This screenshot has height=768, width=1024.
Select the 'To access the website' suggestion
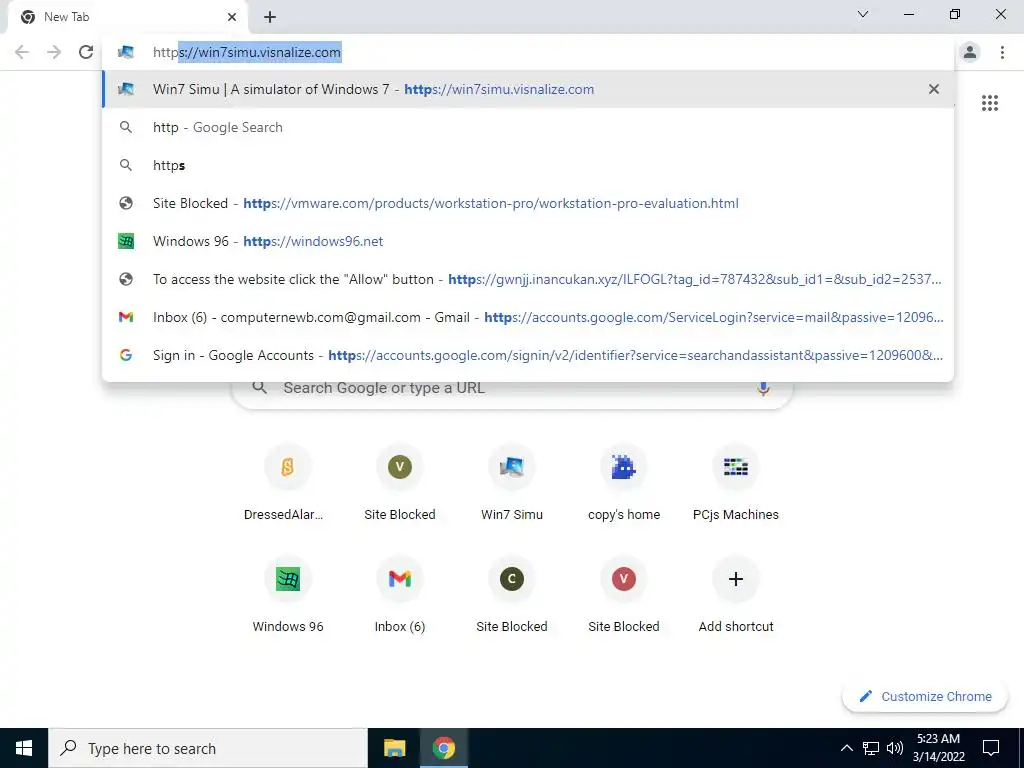(x=528, y=279)
